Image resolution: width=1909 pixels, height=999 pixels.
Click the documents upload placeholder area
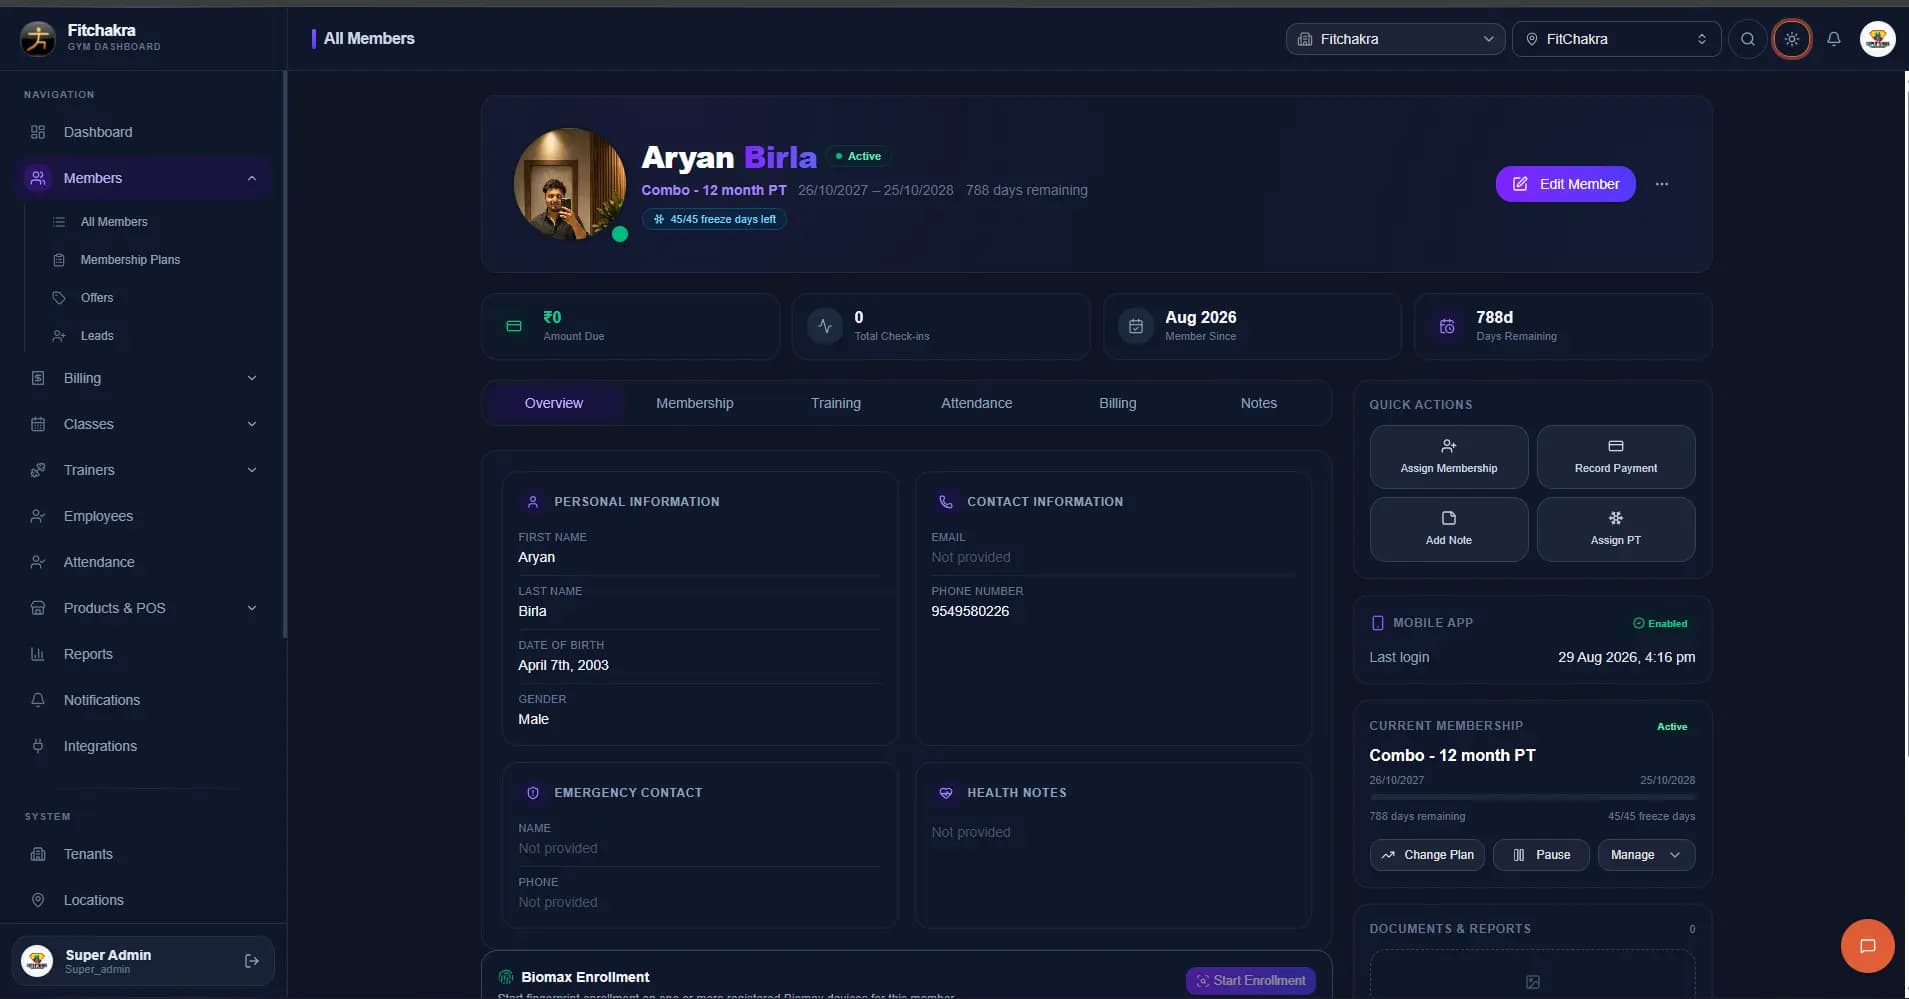(1532, 975)
